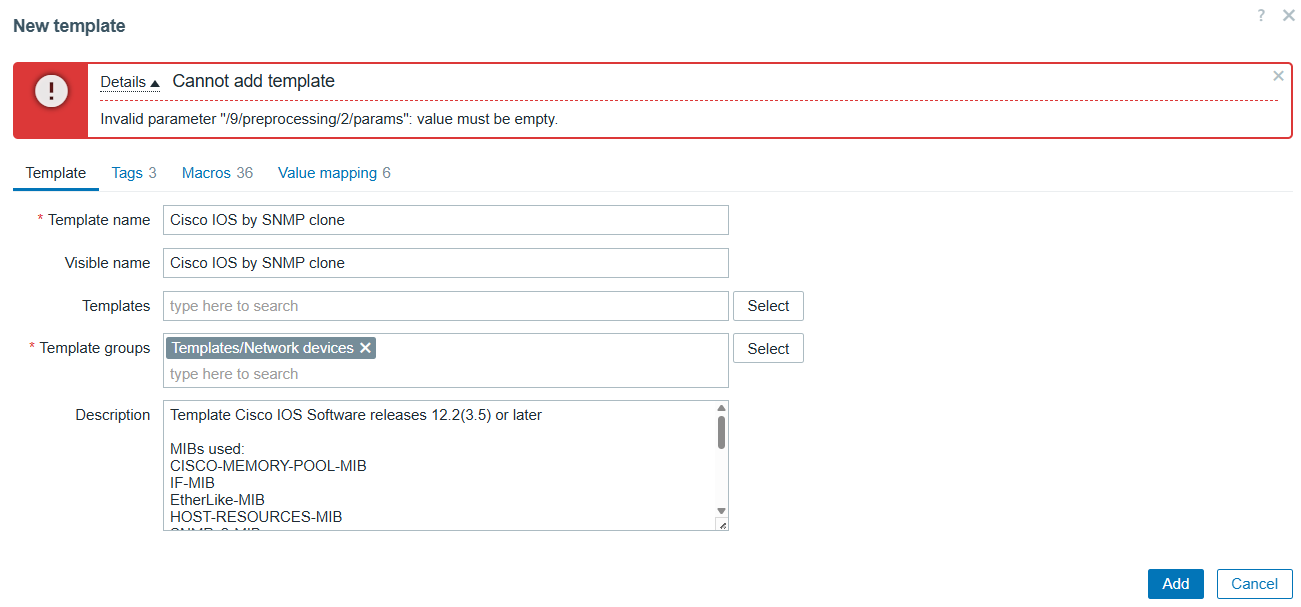Open the help question mark icon
The height and width of the screenshot is (607, 1301).
pyautogui.click(x=1262, y=16)
